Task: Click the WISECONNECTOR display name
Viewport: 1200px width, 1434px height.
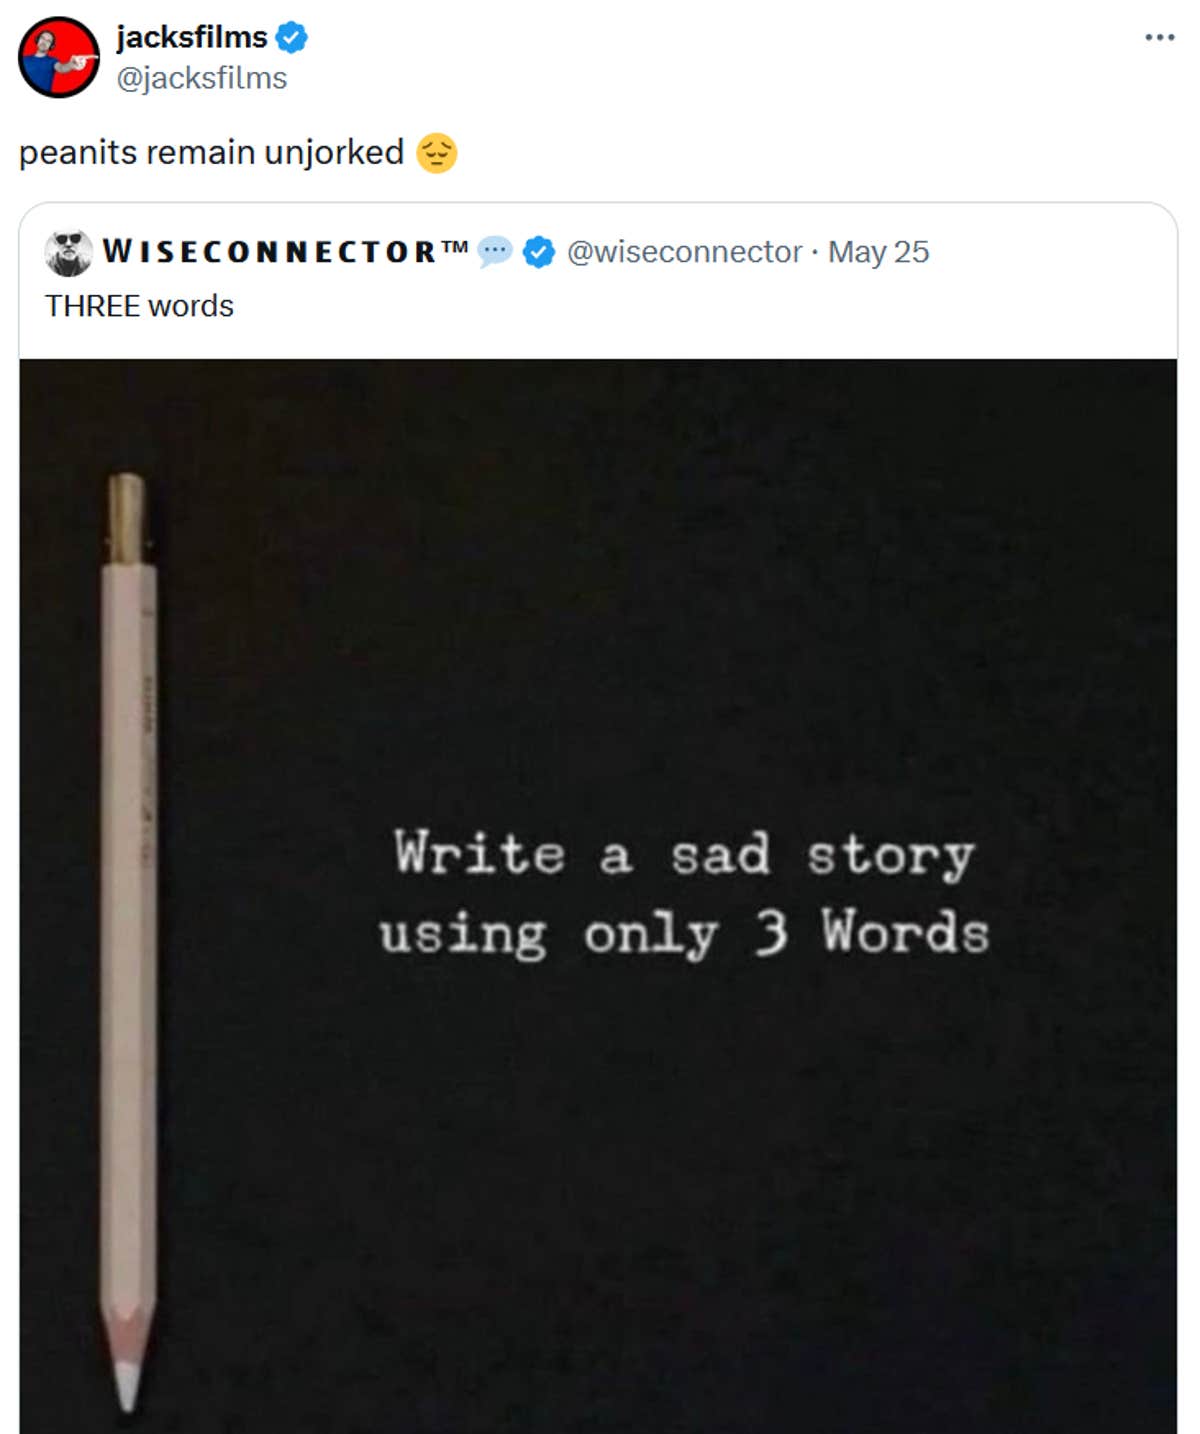Action: click(x=270, y=252)
